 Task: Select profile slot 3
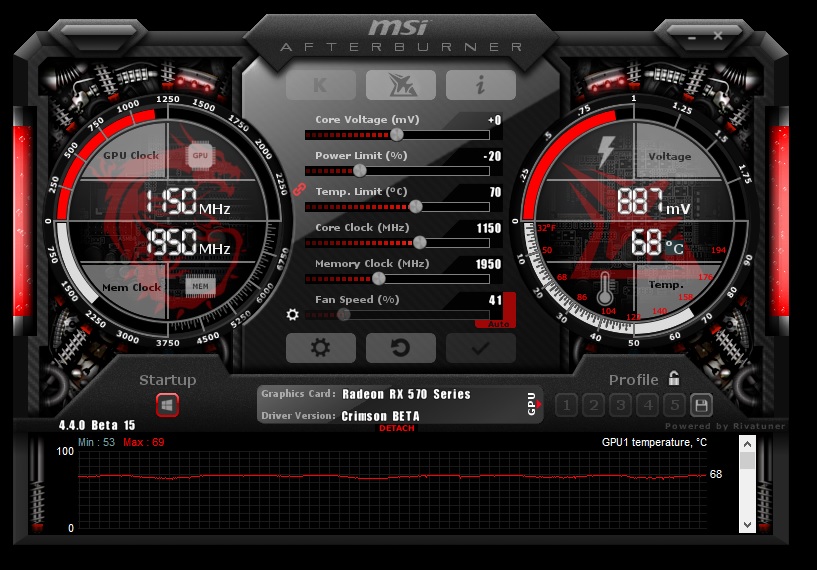tap(621, 405)
